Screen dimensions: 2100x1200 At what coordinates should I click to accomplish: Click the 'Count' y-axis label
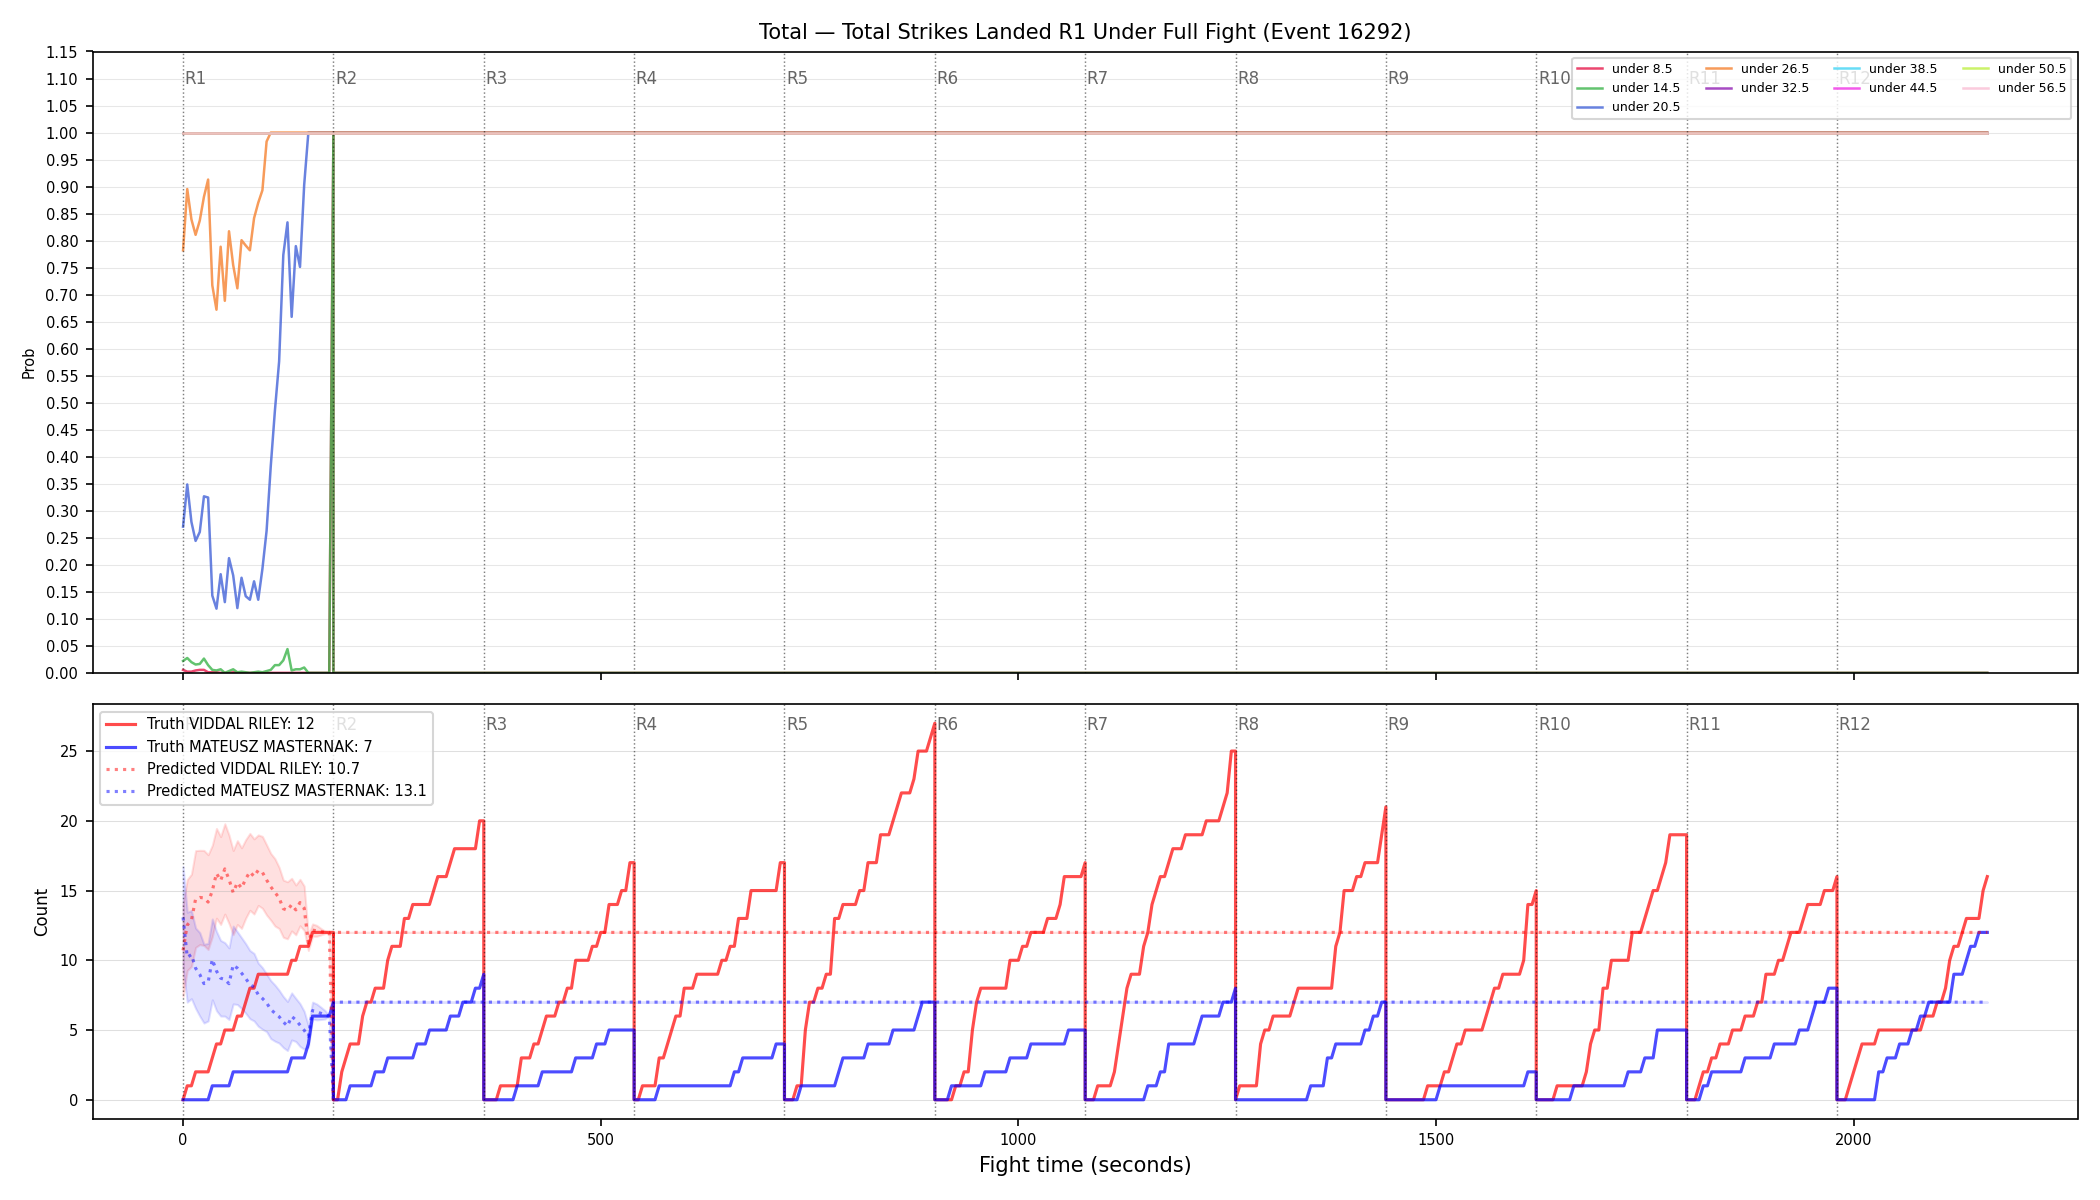point(41,912)
